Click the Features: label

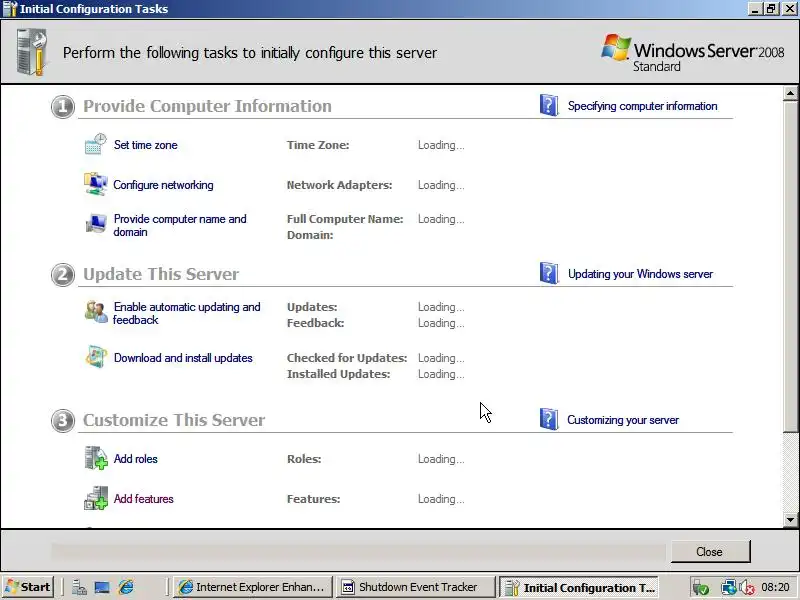pyautogui.click(x=313, y=499)
